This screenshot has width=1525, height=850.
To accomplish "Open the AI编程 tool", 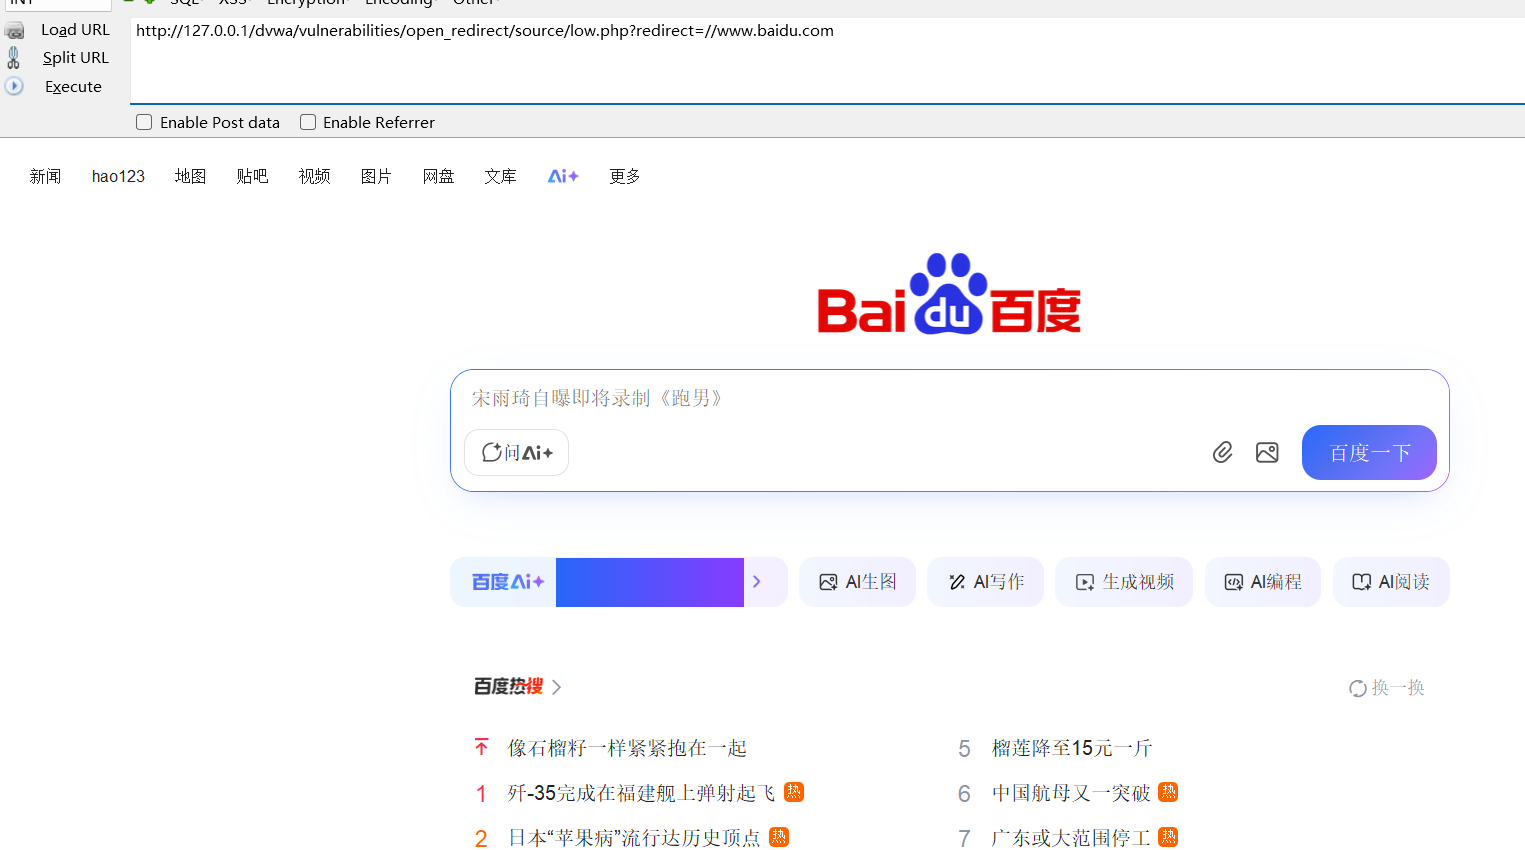I will 1263,582.
